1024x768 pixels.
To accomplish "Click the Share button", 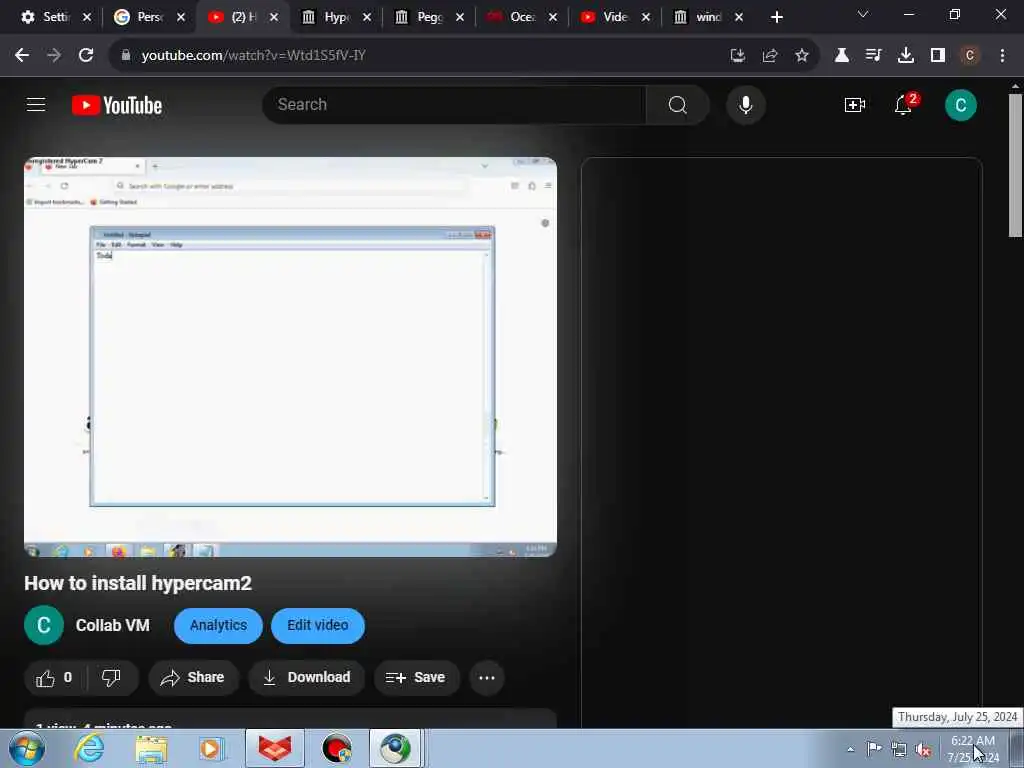I will (193, 678).
